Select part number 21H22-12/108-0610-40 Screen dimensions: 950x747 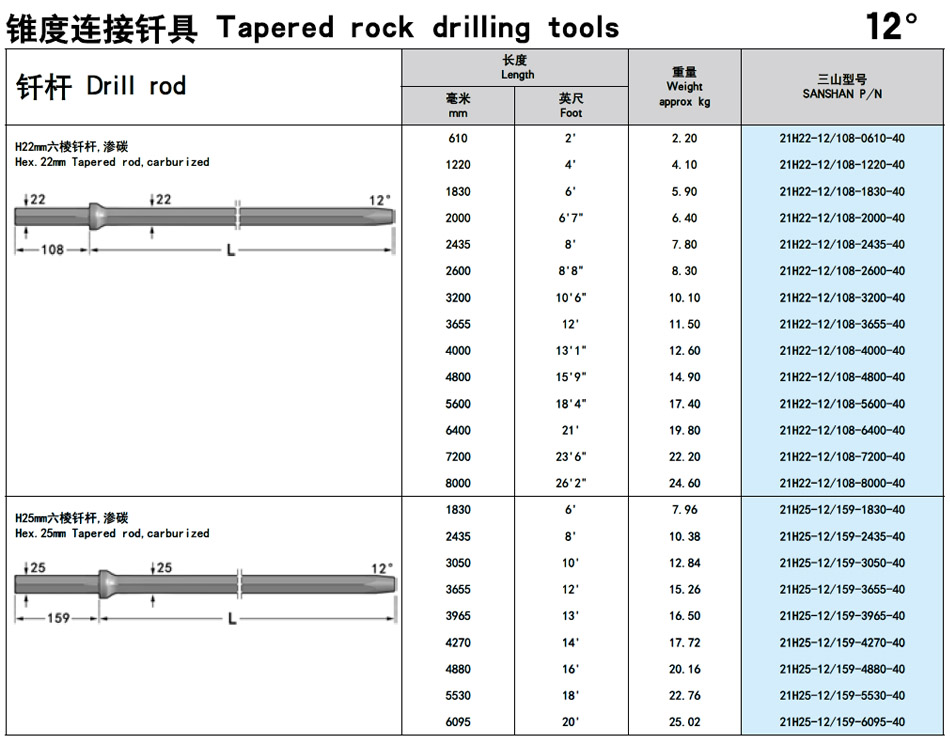(841, 138)
